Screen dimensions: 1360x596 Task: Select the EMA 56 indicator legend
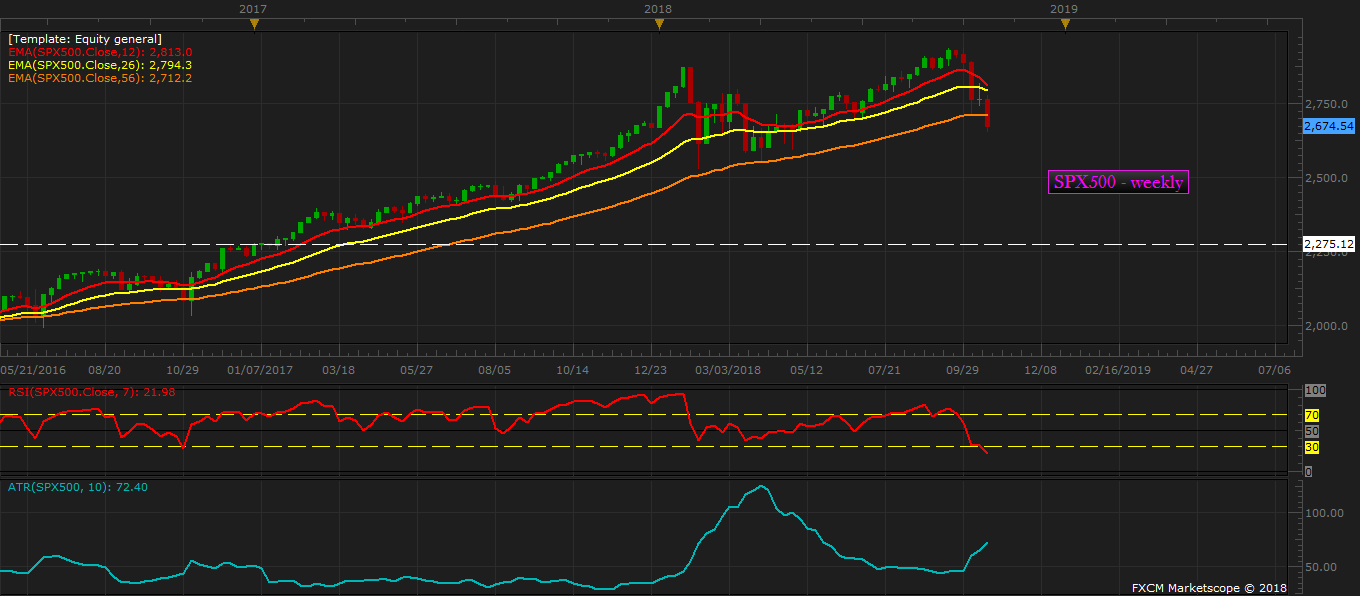pos(100,78)
